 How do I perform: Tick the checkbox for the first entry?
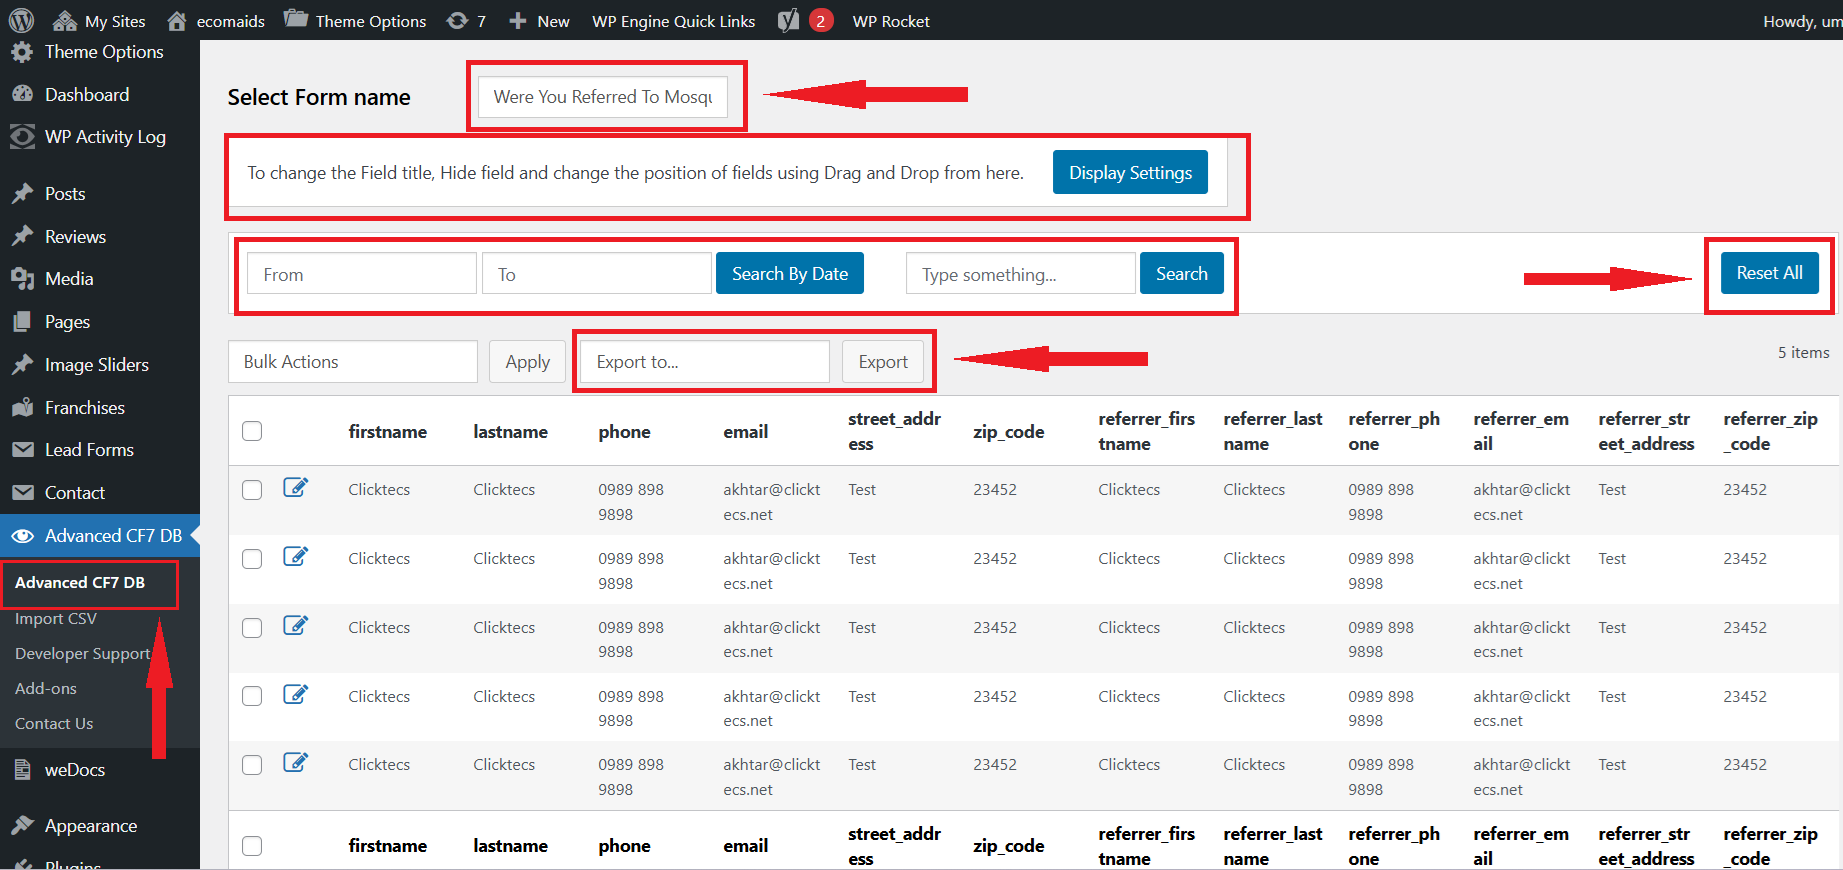pyautogui.click(x=252, y=490)
